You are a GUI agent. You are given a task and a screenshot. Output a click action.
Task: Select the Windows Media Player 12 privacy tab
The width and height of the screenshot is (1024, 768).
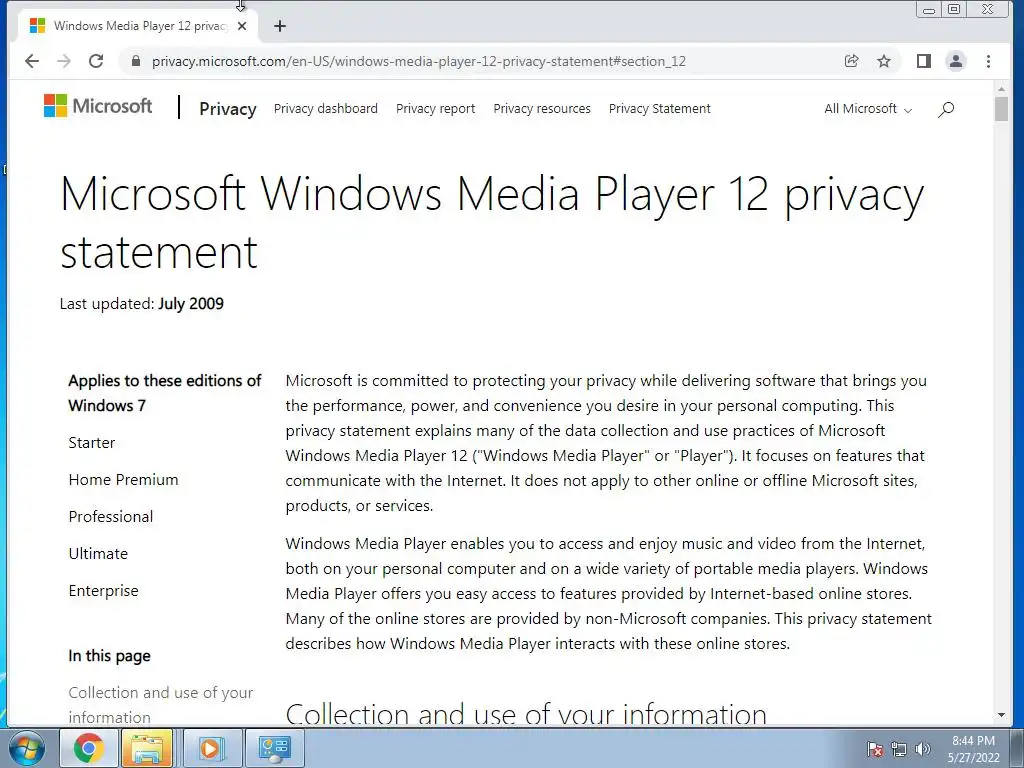(x=134, y=26)
